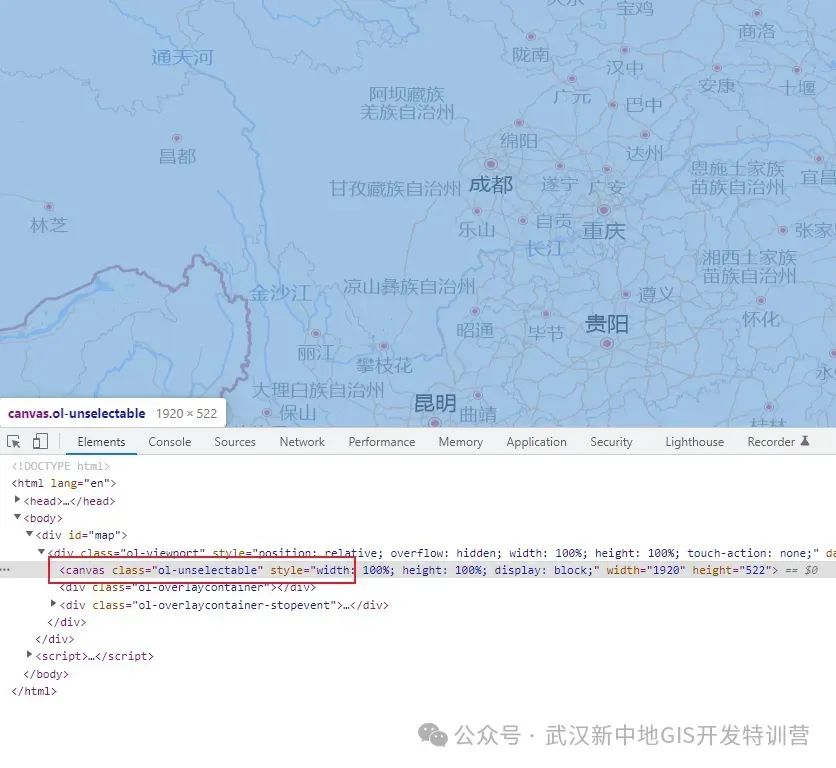Open the Sources tab
Image resolution: width=836 pixels, height=768 pixels.
(235, 442)
